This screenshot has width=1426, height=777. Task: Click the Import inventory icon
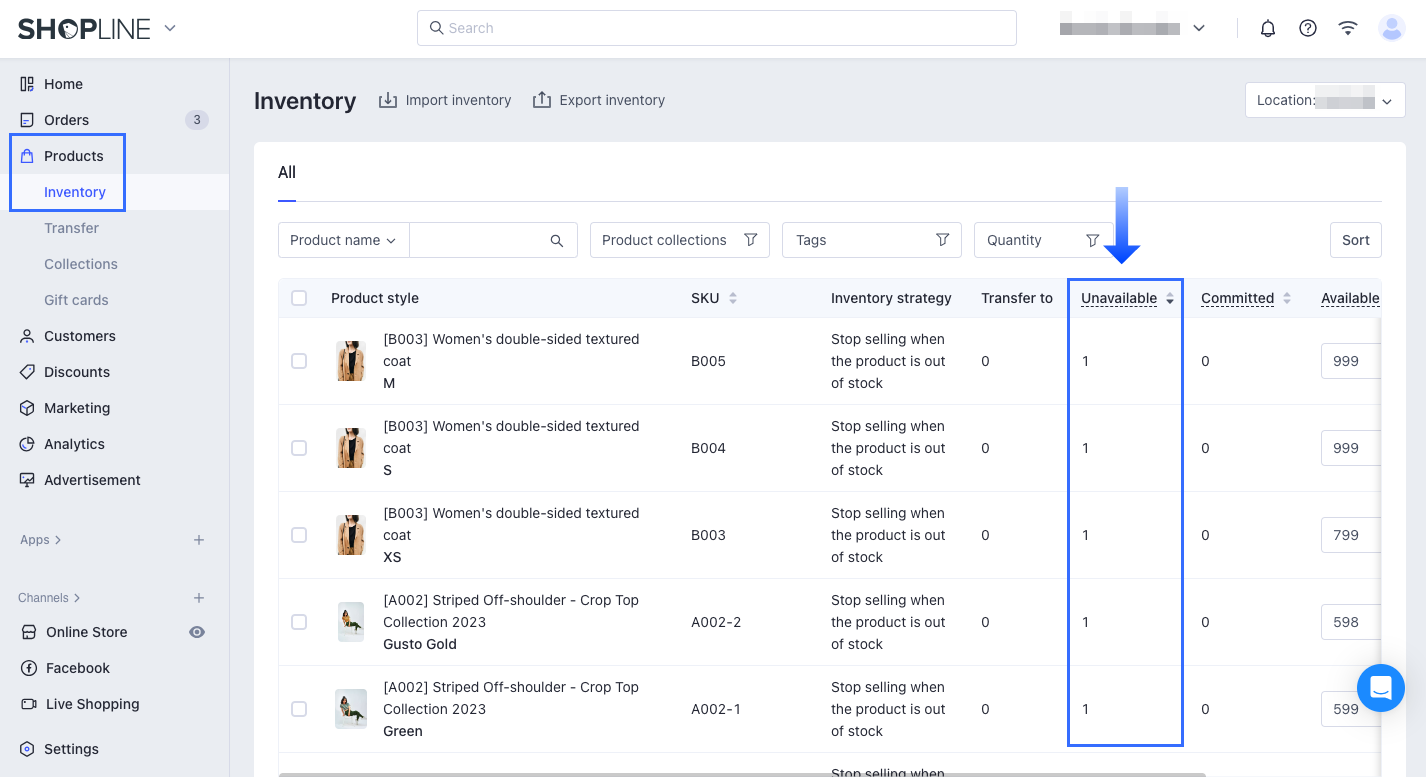388,100
